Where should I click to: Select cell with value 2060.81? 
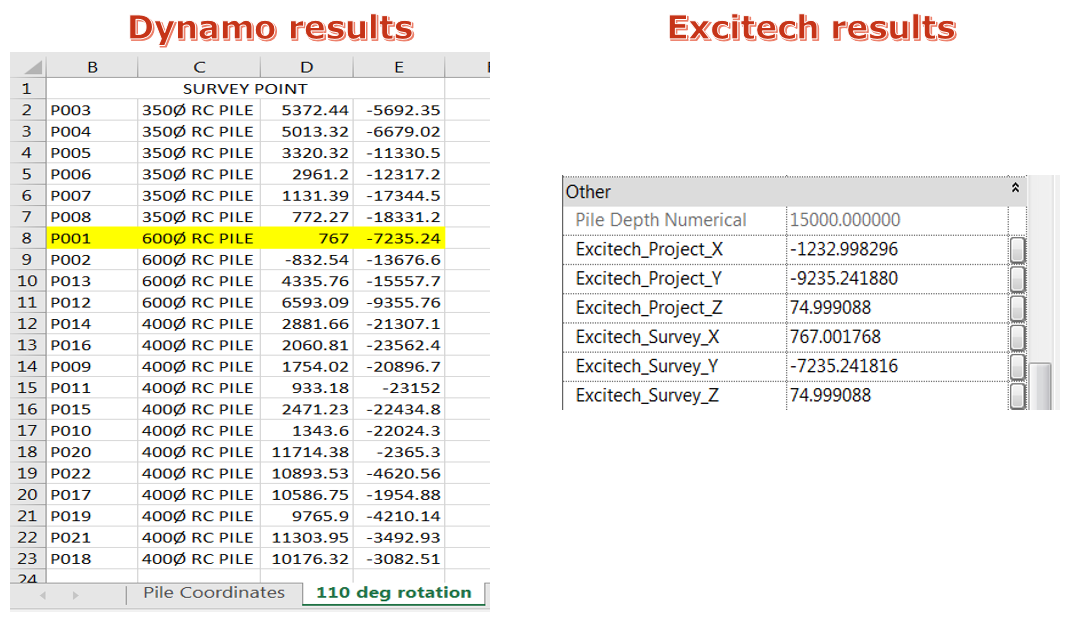[x=307, y=345]
